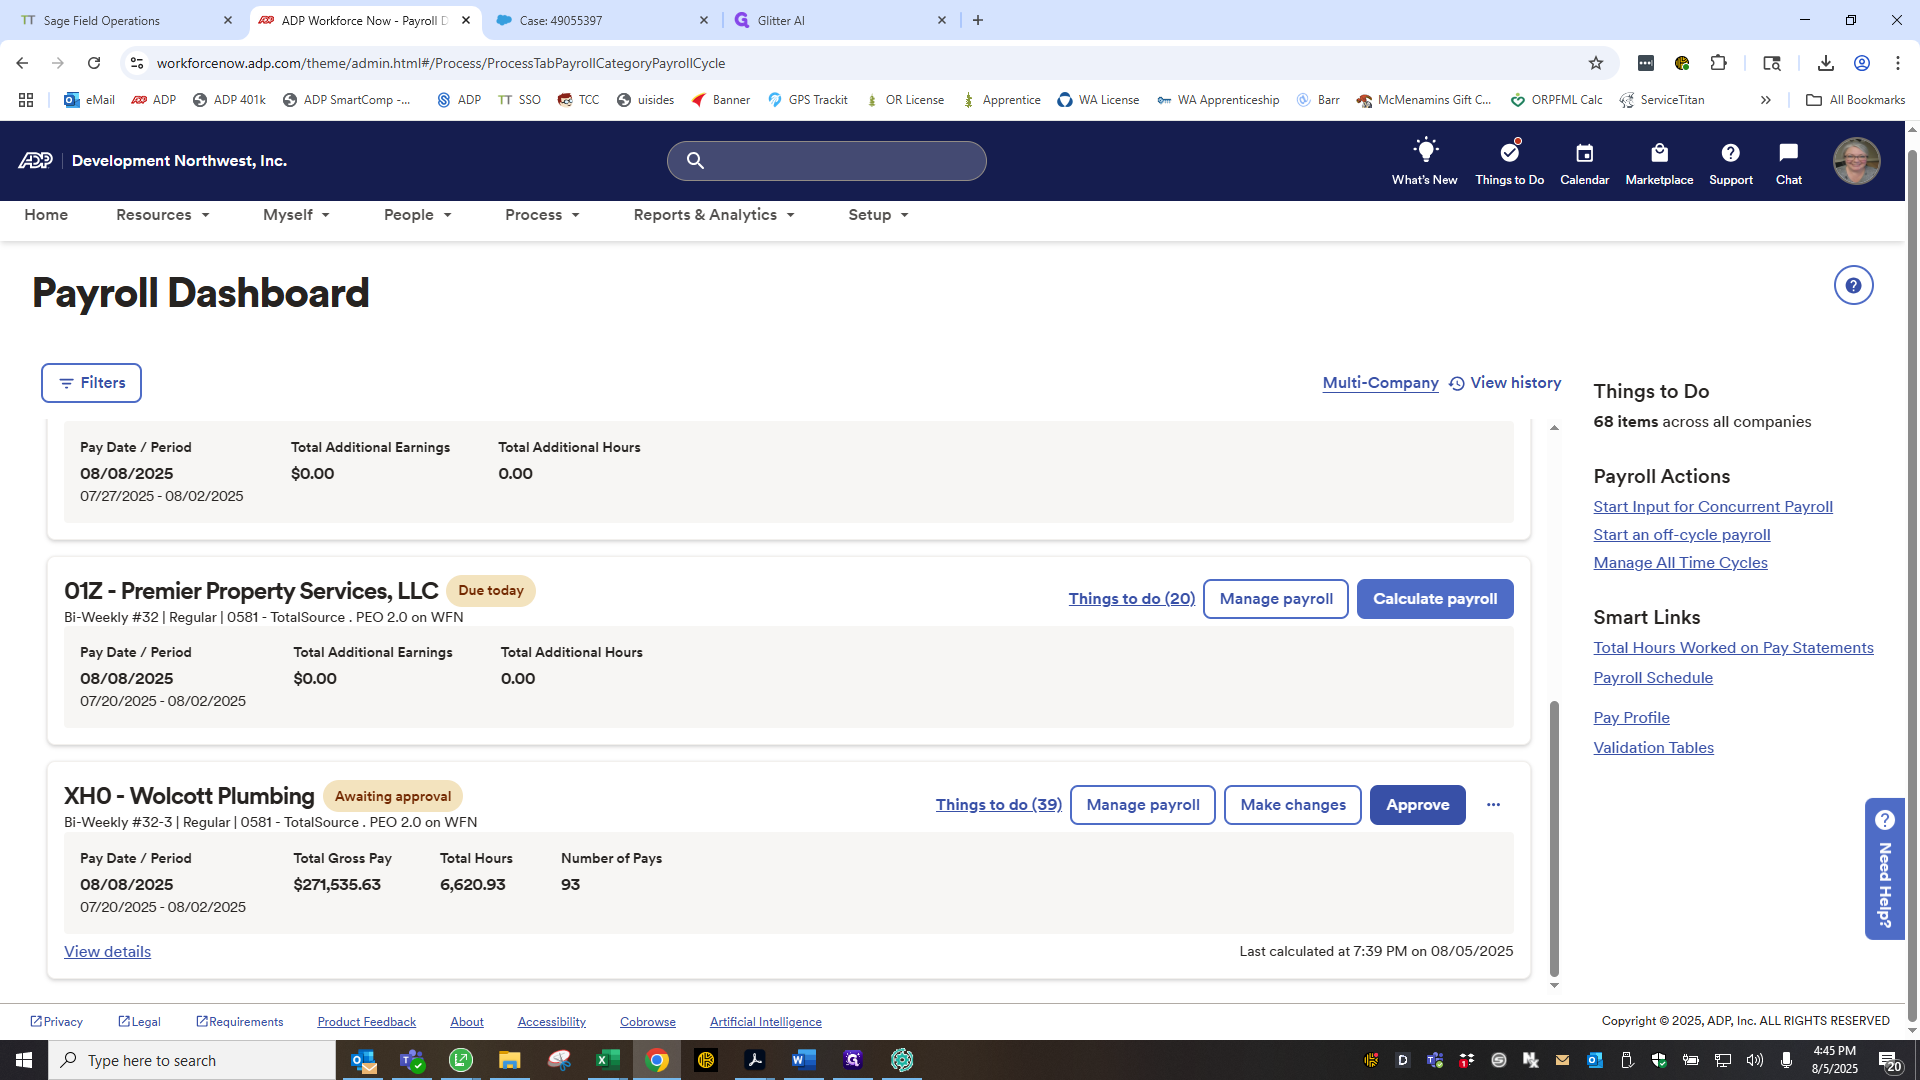Click Windows taskbar search box

192,1060
